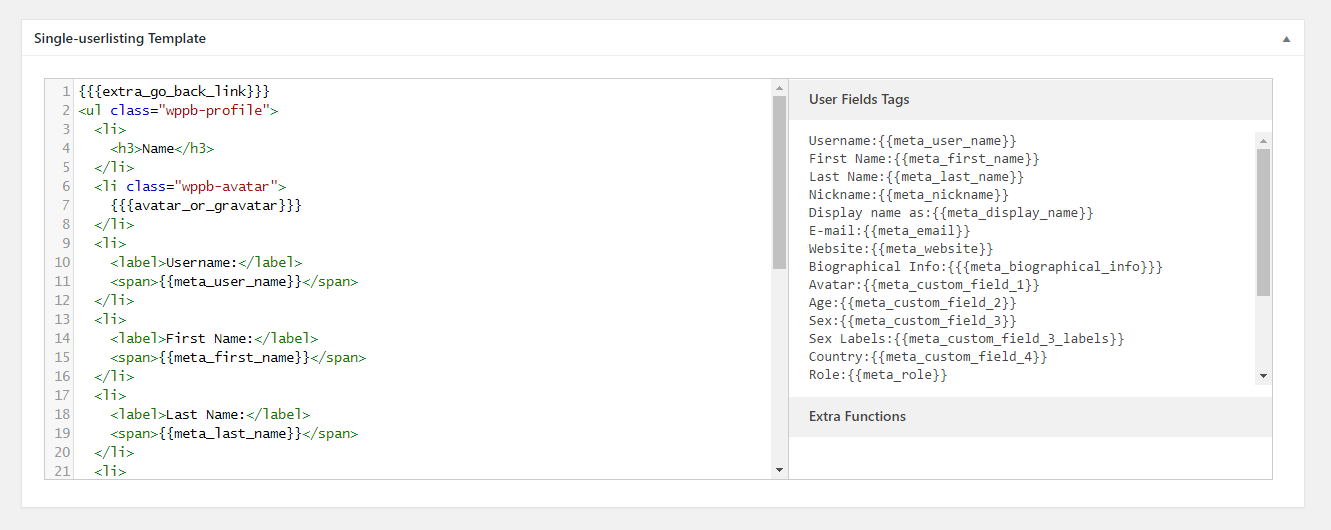This screenshot has width=1331, height=530.
Task: Select the Username {{meta_user_name}} tag
Action: point(912,141)
